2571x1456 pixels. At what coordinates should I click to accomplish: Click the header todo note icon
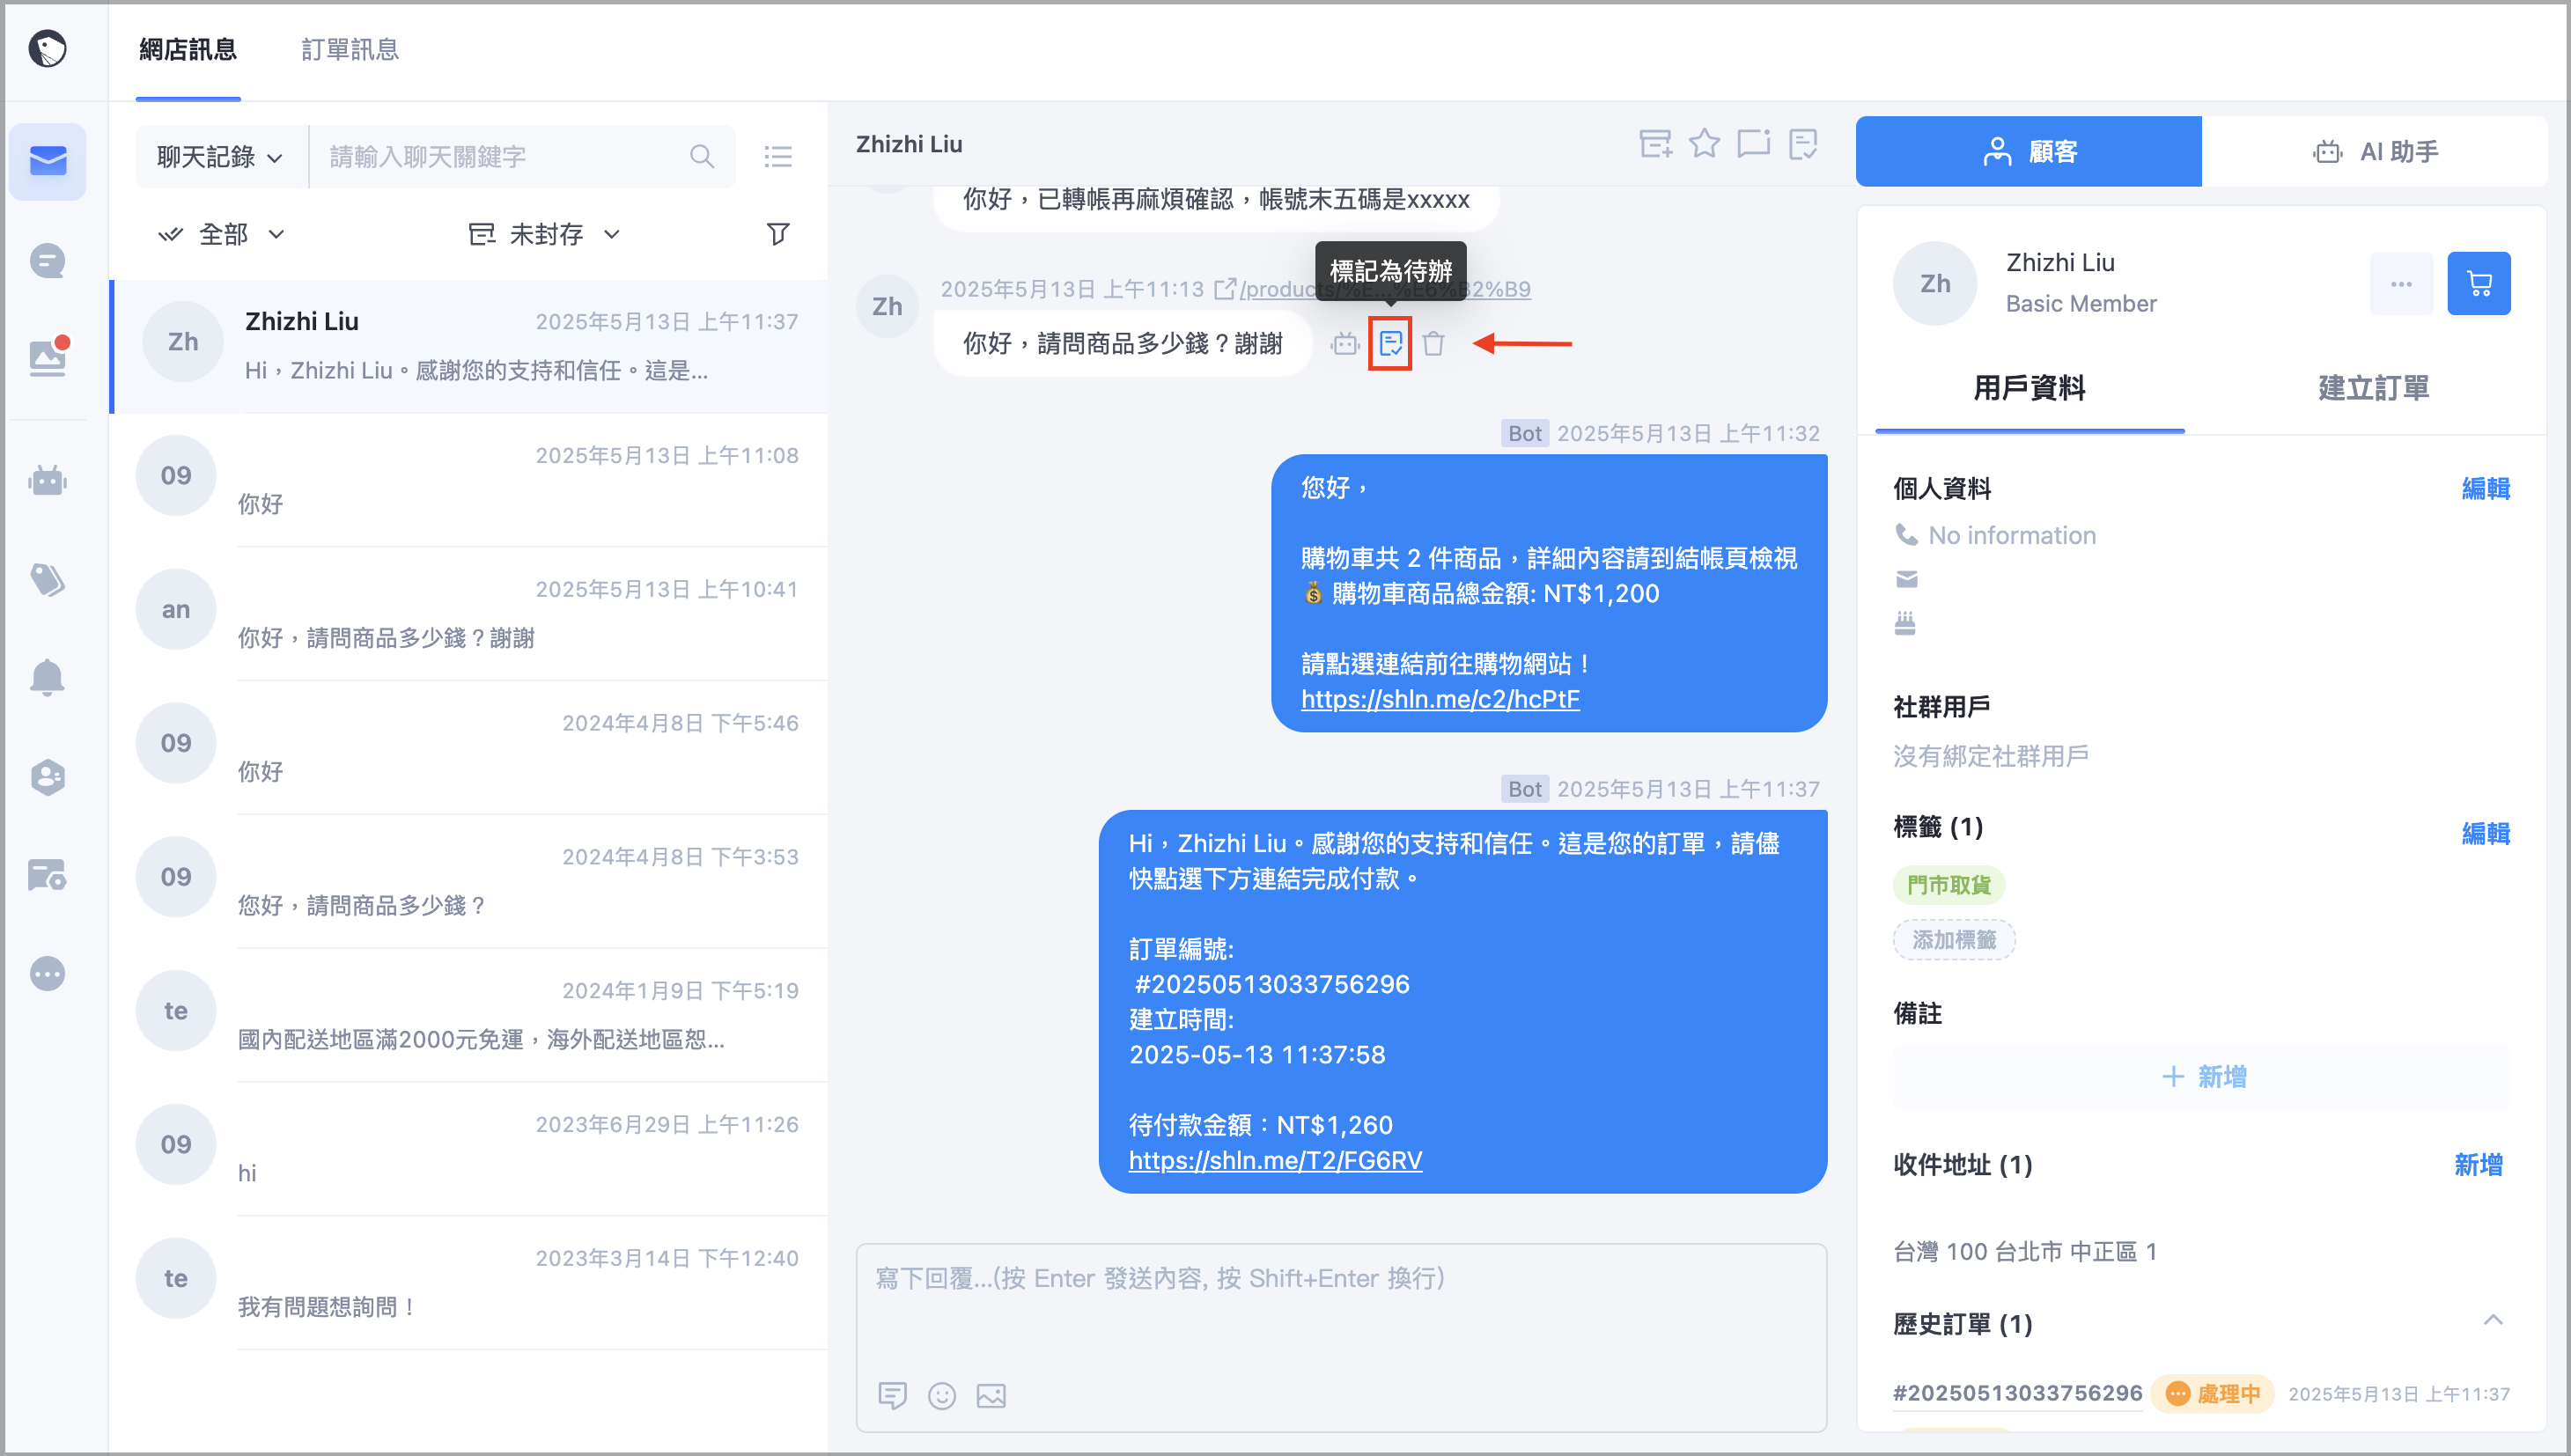[x=1803, y=144]
